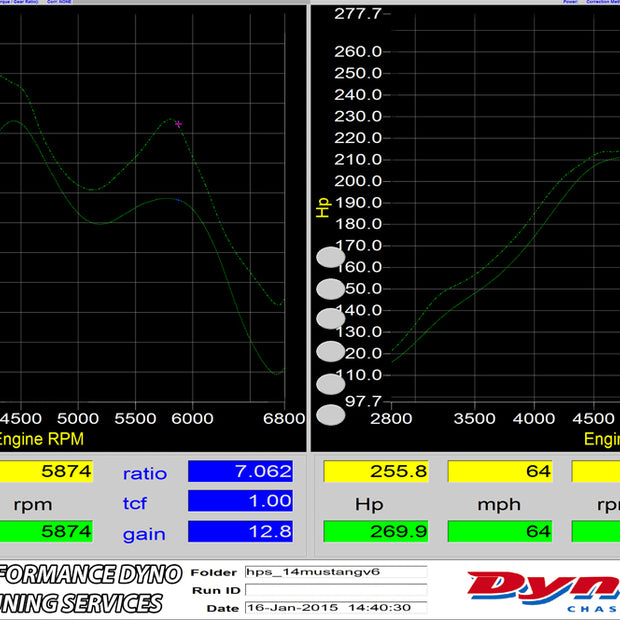
Task: Click the blue marker on lower torque curve
Action: pyautogui.click(x=178, y=201)
